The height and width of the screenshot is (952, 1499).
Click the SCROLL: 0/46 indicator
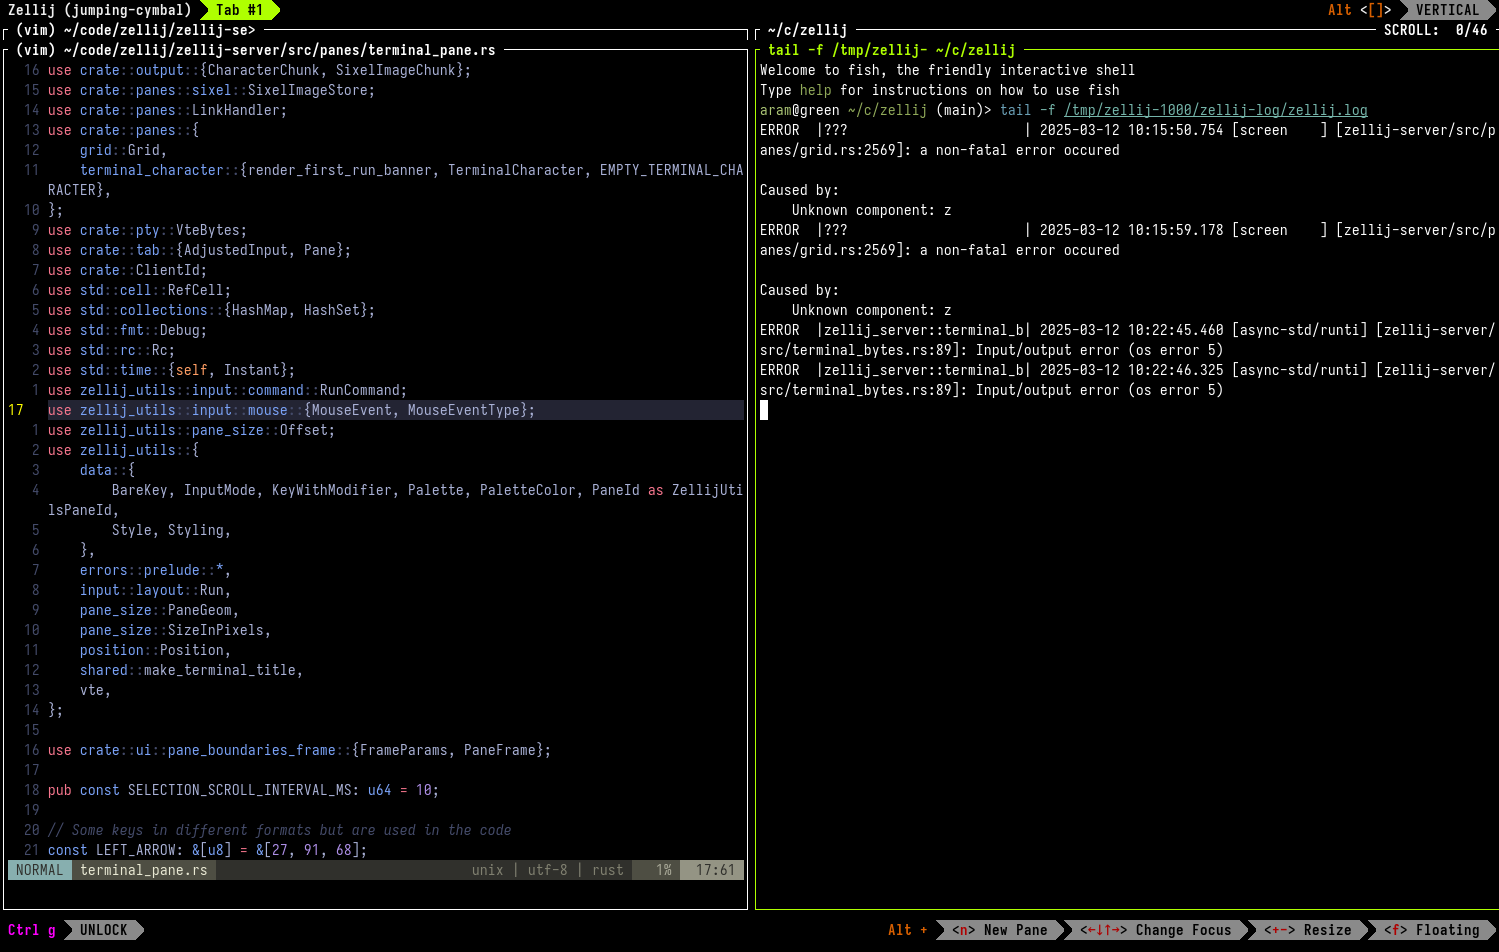click(x=1436, y=30)
